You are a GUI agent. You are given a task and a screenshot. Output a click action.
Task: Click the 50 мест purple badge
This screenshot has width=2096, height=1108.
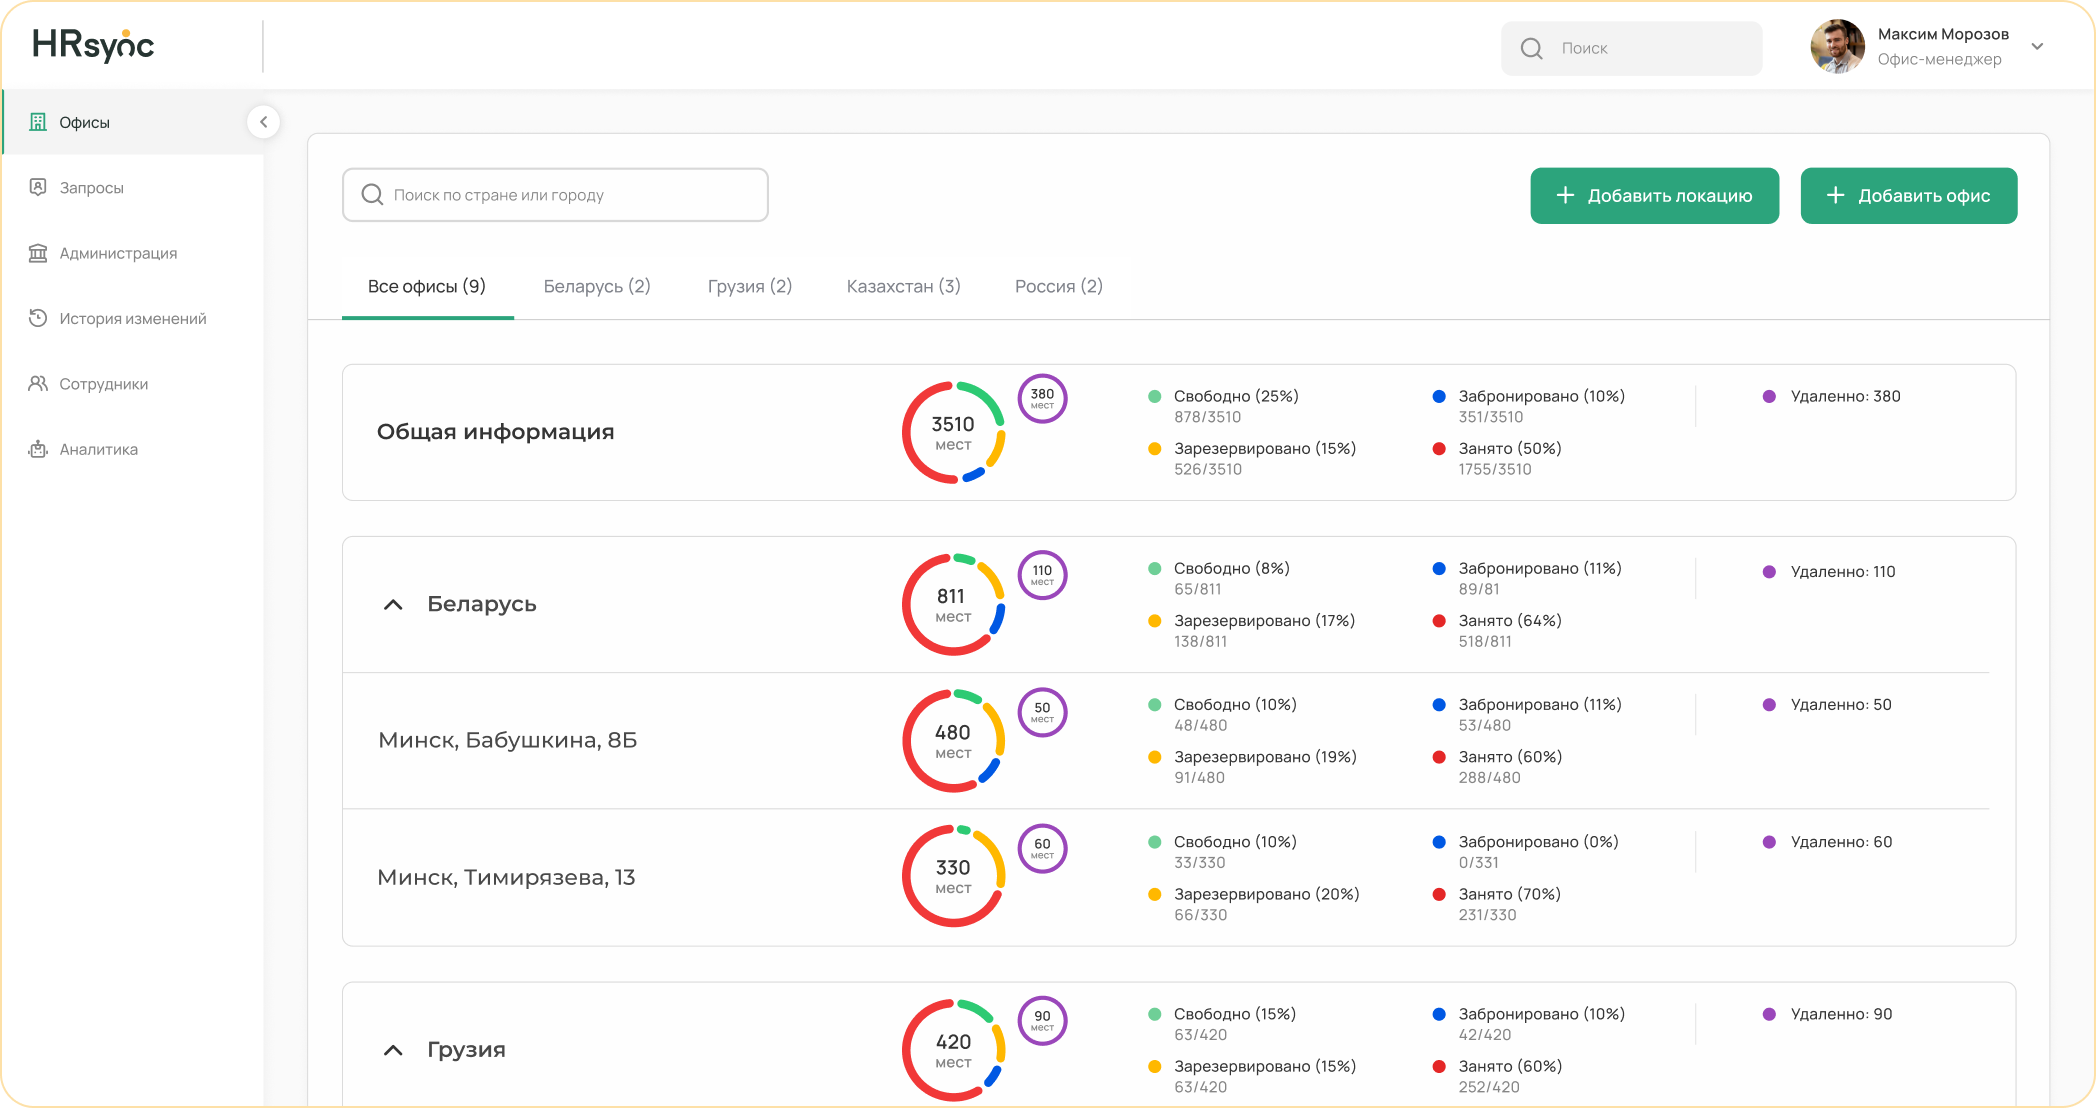[1042, 712]
